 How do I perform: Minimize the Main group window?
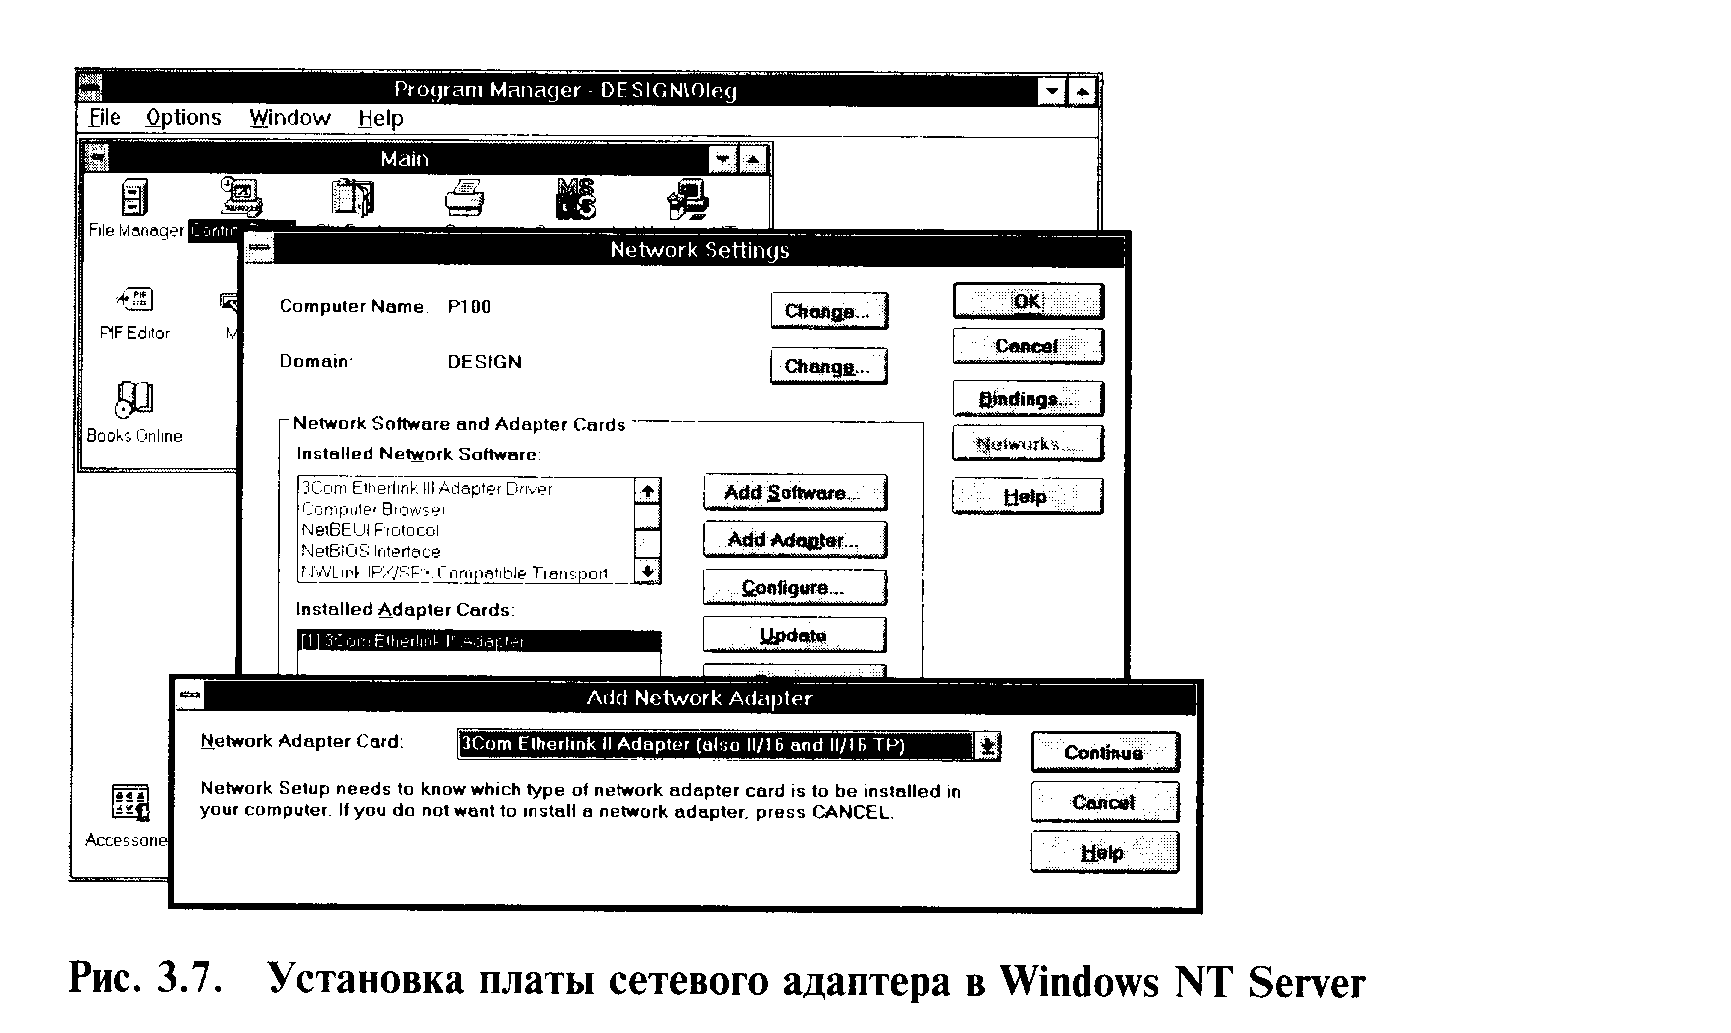point(723,158)
